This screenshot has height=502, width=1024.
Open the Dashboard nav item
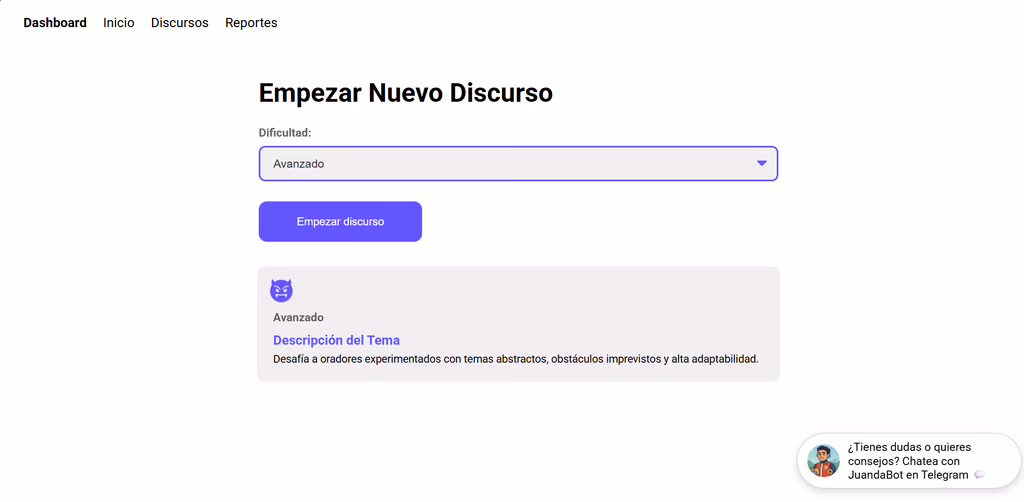click(55, 23)
